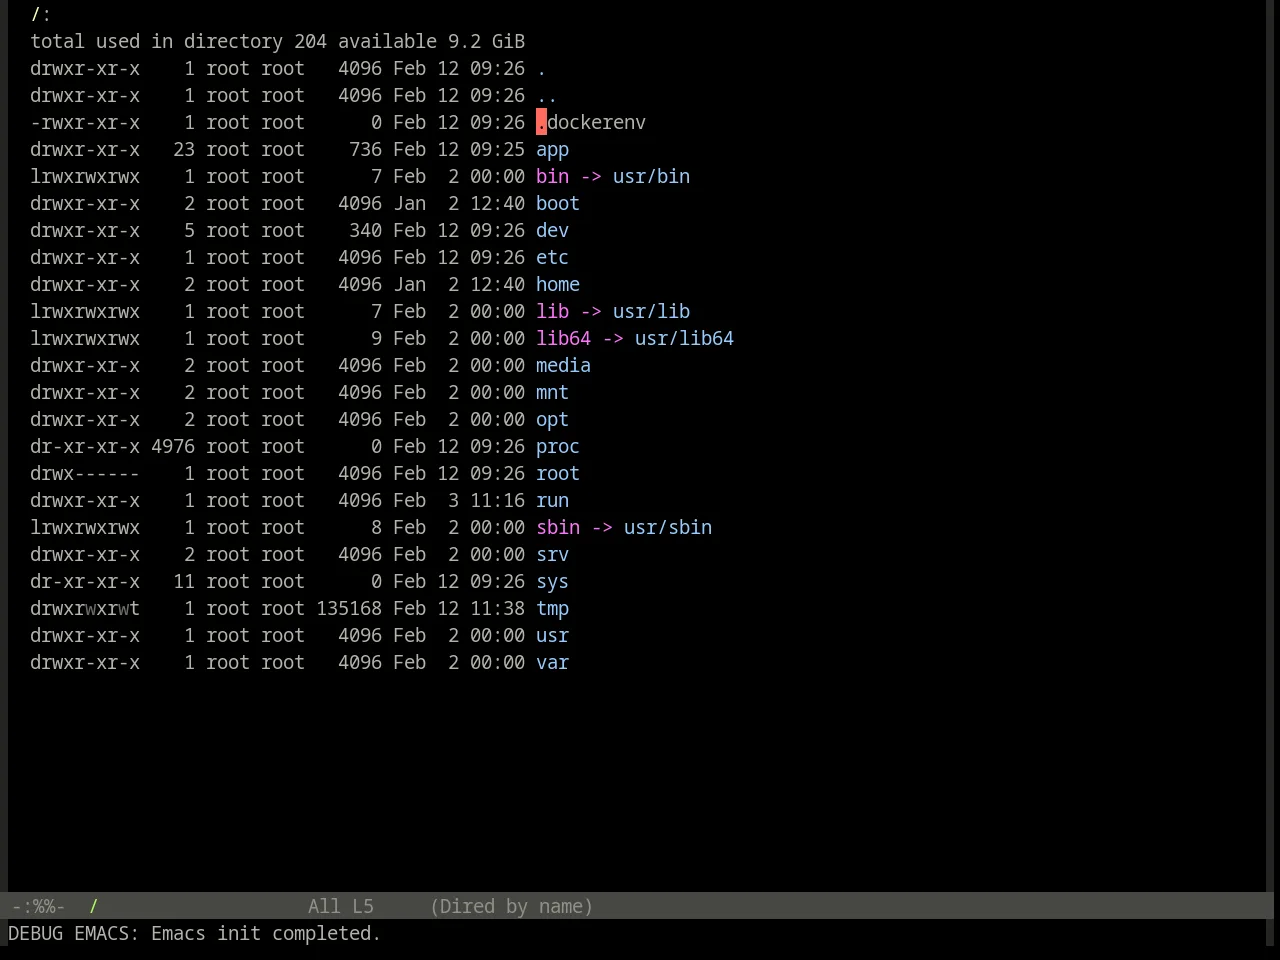
Task: Open the usr directory
Action: [x=552, y=636]
